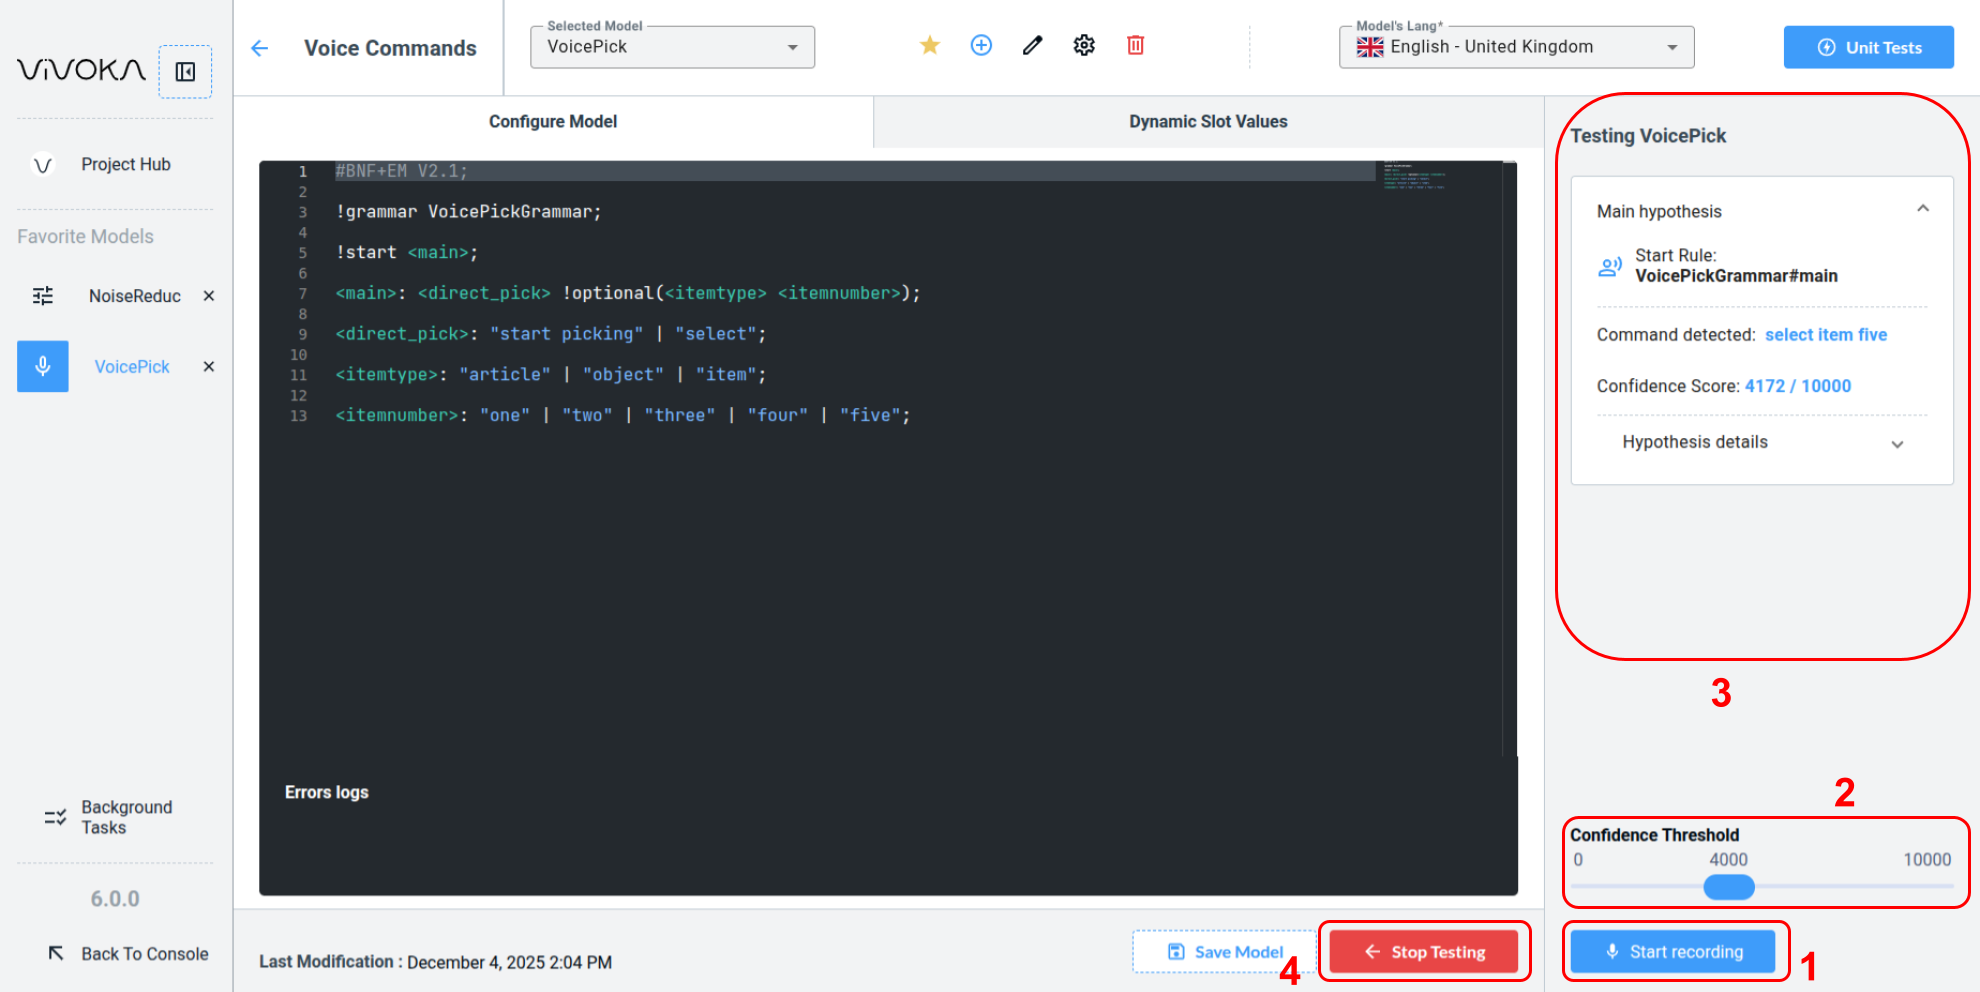The image size is (1980, 992).
Task: Click the red trash delete icon
Action: point(1135,45)
